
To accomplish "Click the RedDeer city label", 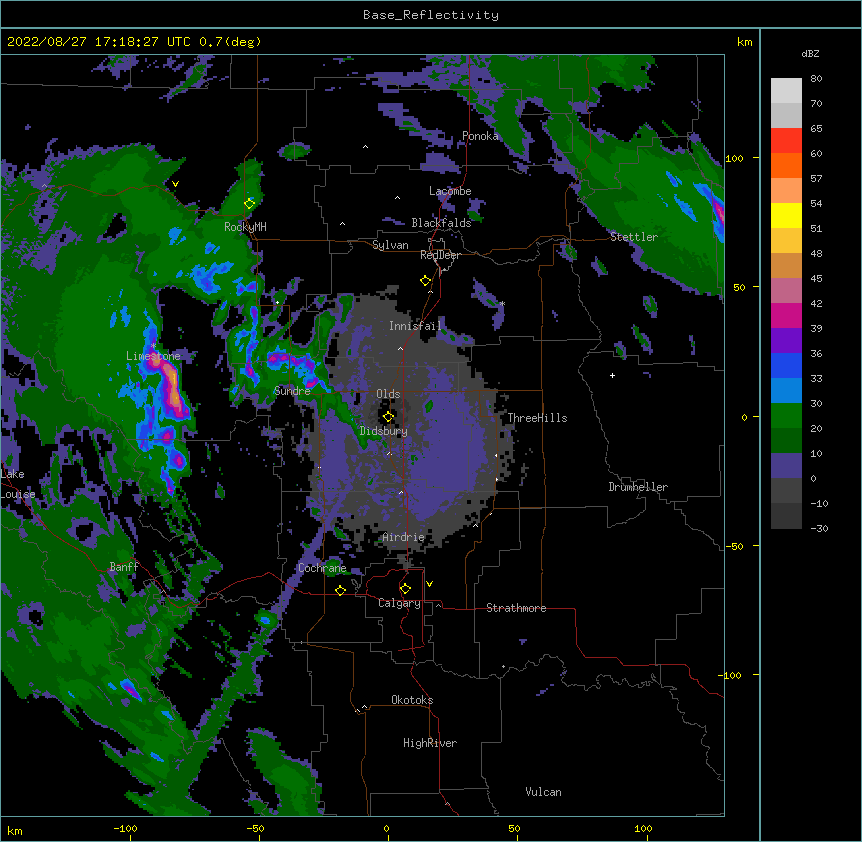I will tap(440, 255).
